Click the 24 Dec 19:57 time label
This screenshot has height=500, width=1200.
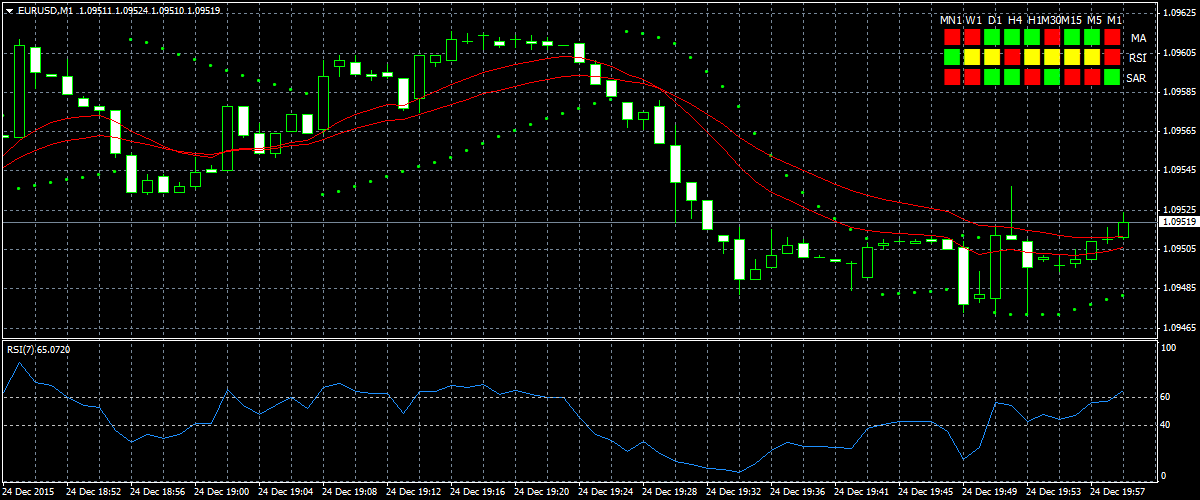pos(1118,492)
